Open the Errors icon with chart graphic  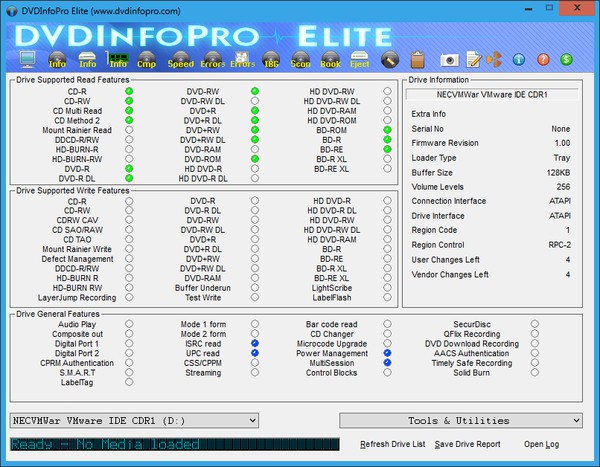pos(242,60)
